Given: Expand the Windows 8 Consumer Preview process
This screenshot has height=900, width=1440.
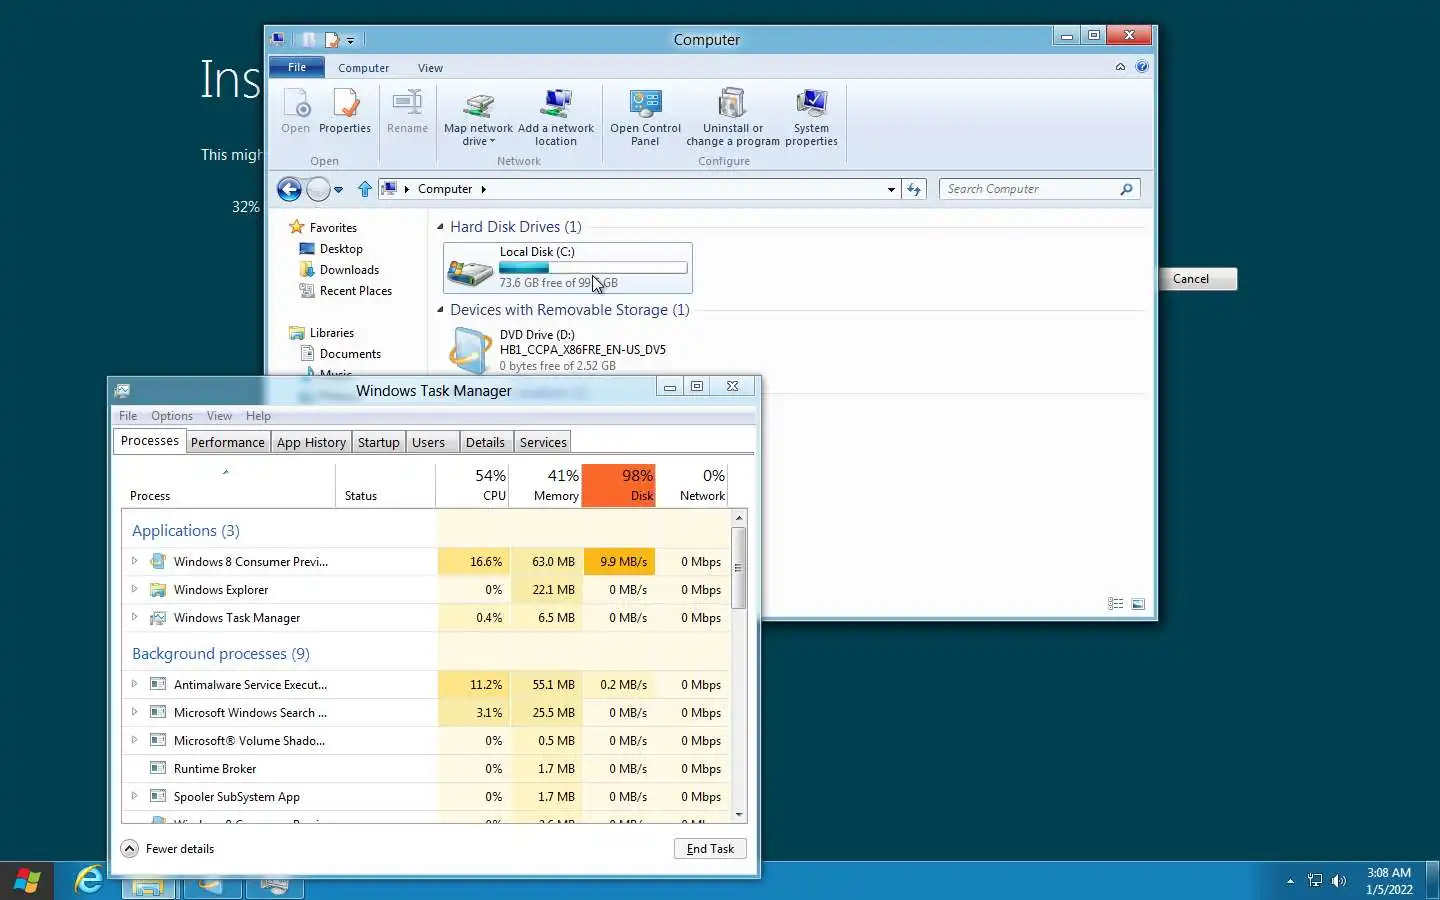Looking at the screenshot, I should [134, 561].
